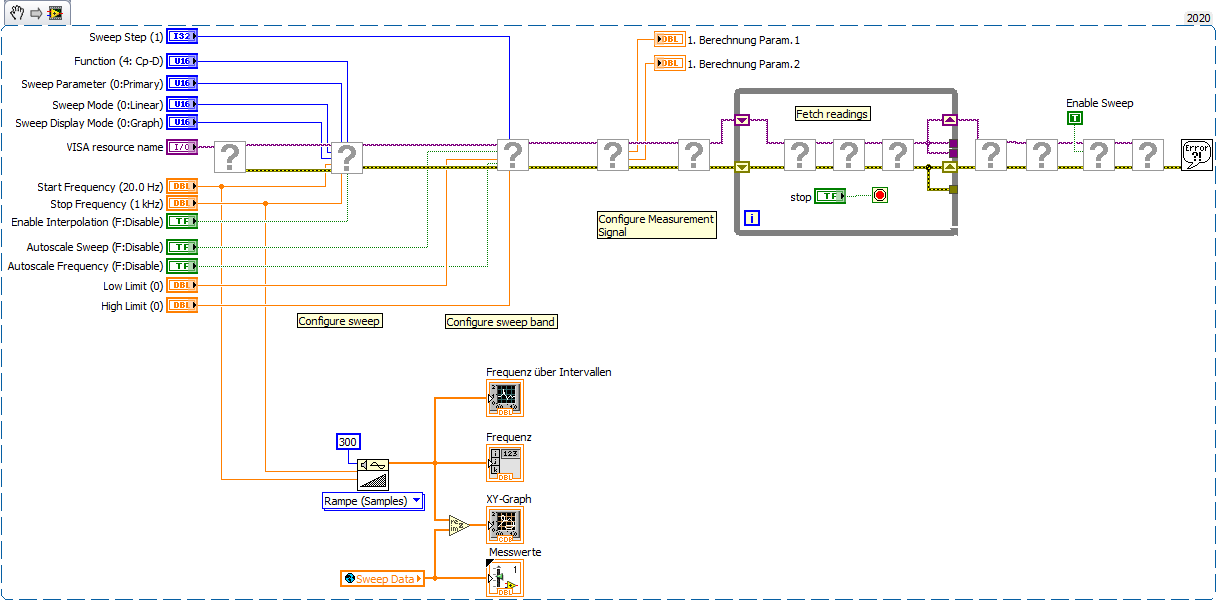Select the Start Frequency DBL terminal
Image resolution: width=1217 pixels, height=601 pixels.
pyautogui.click(x=182, y=186)
